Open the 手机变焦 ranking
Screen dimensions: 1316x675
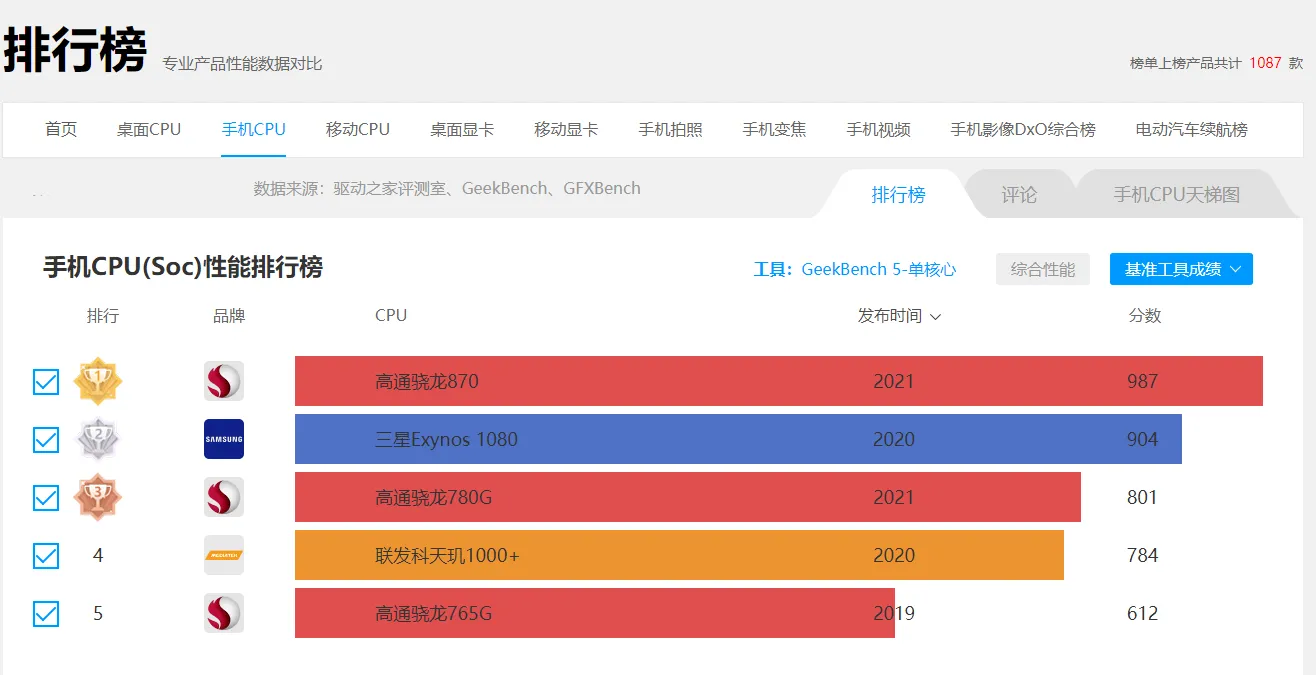pos(774,129)
